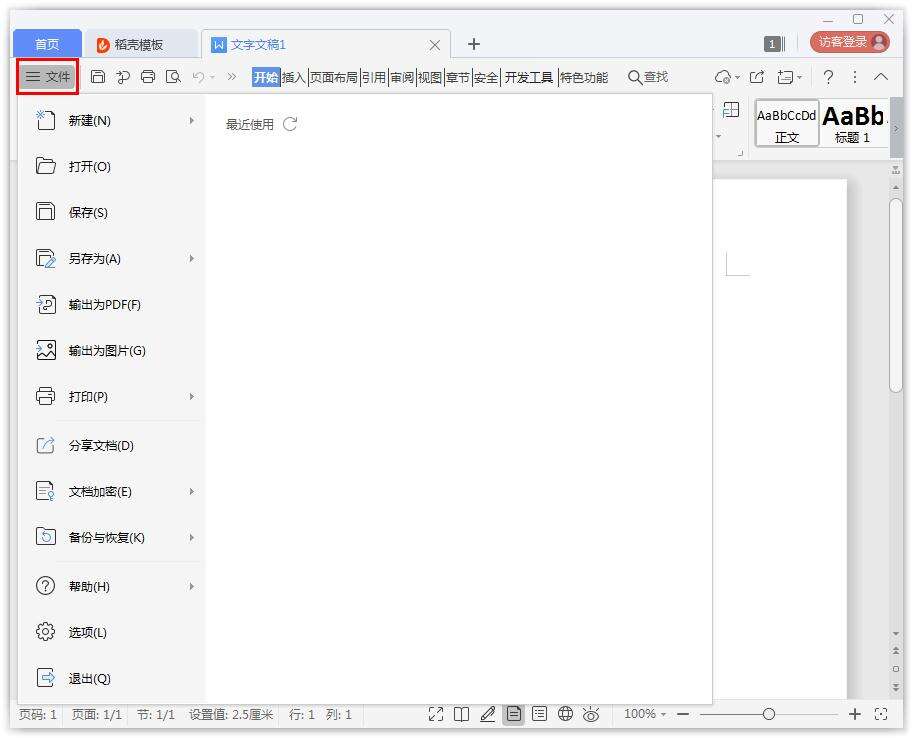Select 退出(Q) in the file menu
Viewport: 913px width, 738px height.
tap(112, 679)
